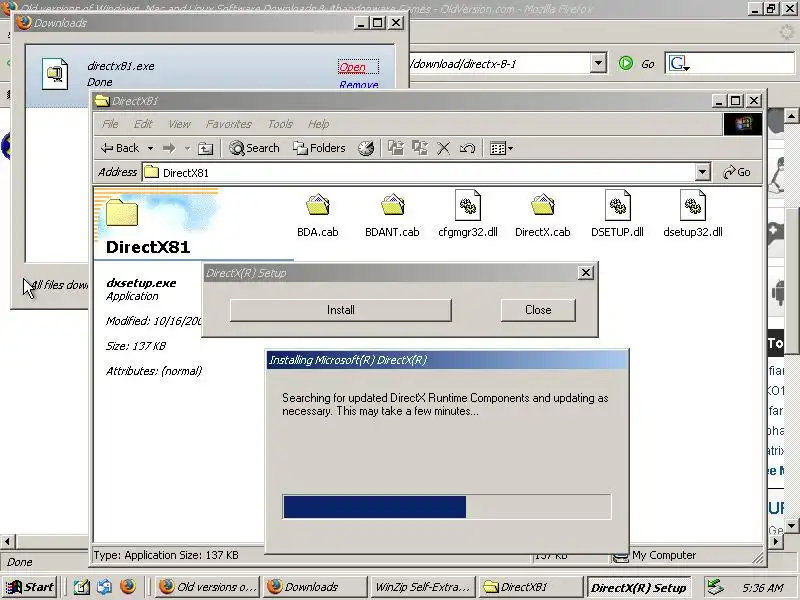Click the Address bar DirectX81 path field
800x600 pixels.
418,172
